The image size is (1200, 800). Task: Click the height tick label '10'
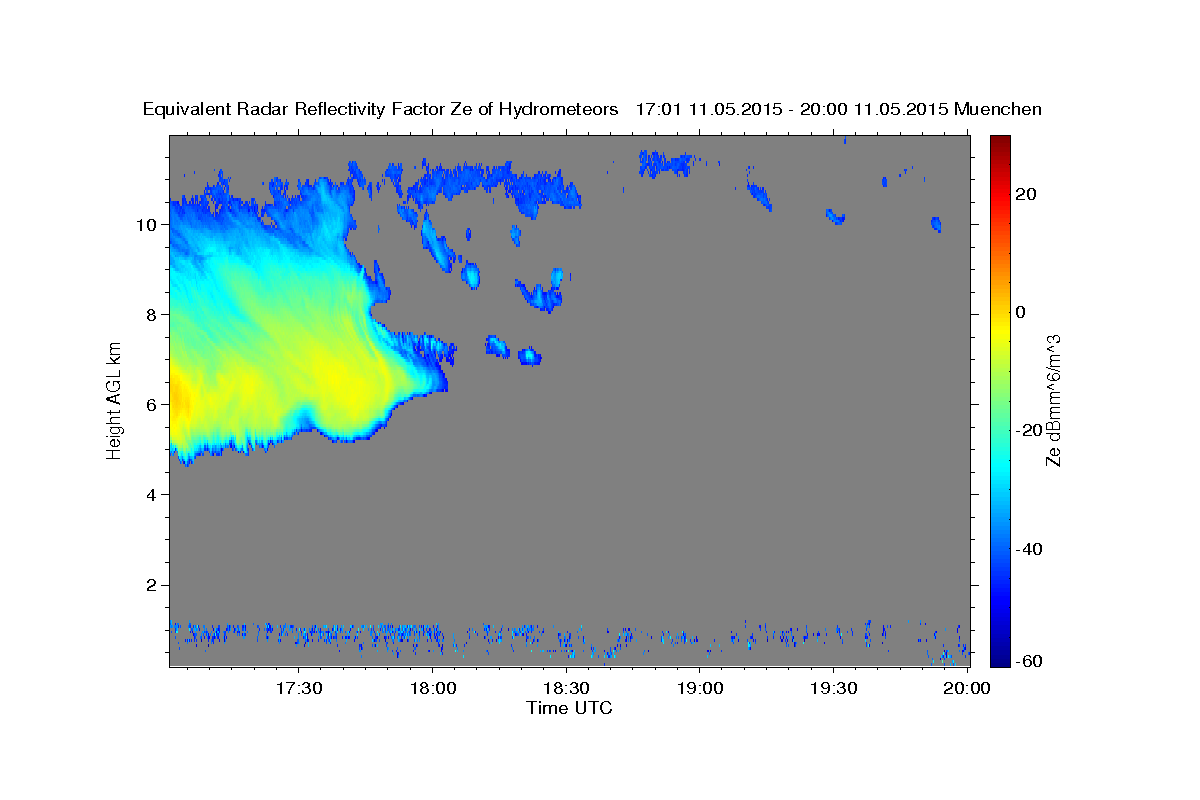pyautogui.click(x=147, y=224)
